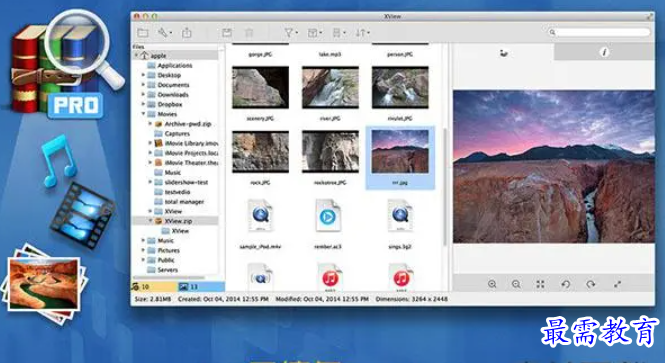Select the sample_iPod.m4v file icon
Image resolution: width=665 pixels, height=363 pixels.
click(x=260, y=216)
